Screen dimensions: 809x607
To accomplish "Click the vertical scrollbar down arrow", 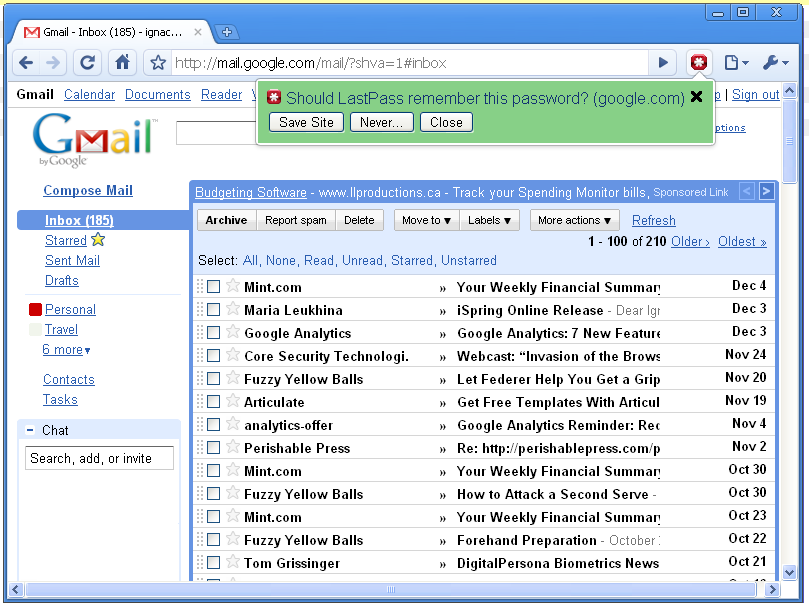I will click(789, 572).
